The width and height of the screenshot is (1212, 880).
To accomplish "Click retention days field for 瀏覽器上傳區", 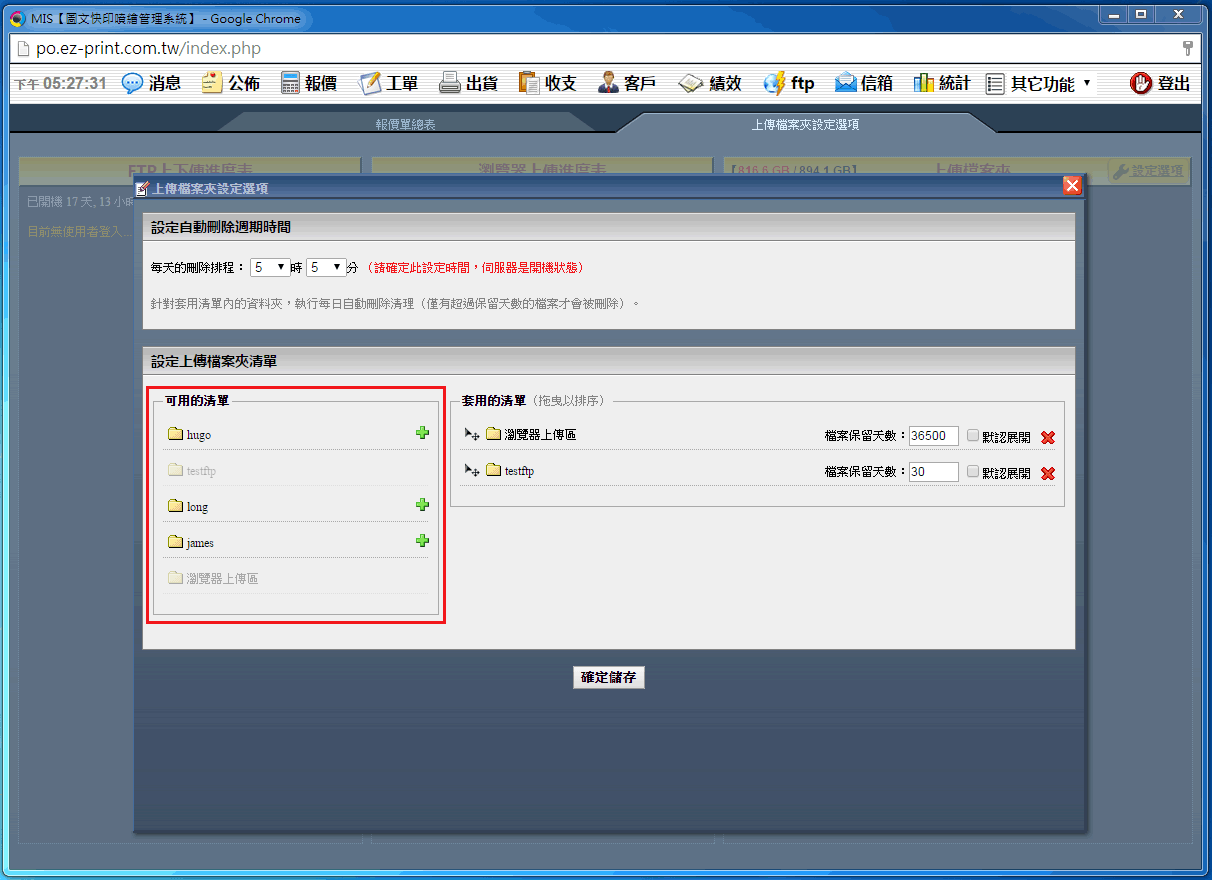I will (x=933, y=436).
